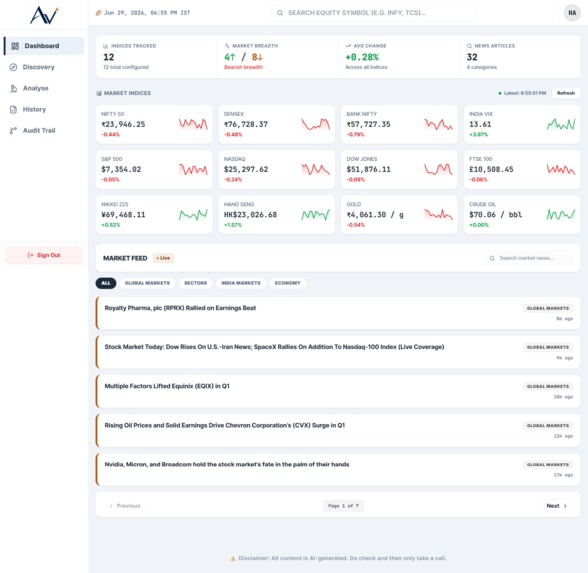Screen dimensions: 588x573
Task: Click the INDIA VIX green sparkline
Action: click(x=561, y=124)
